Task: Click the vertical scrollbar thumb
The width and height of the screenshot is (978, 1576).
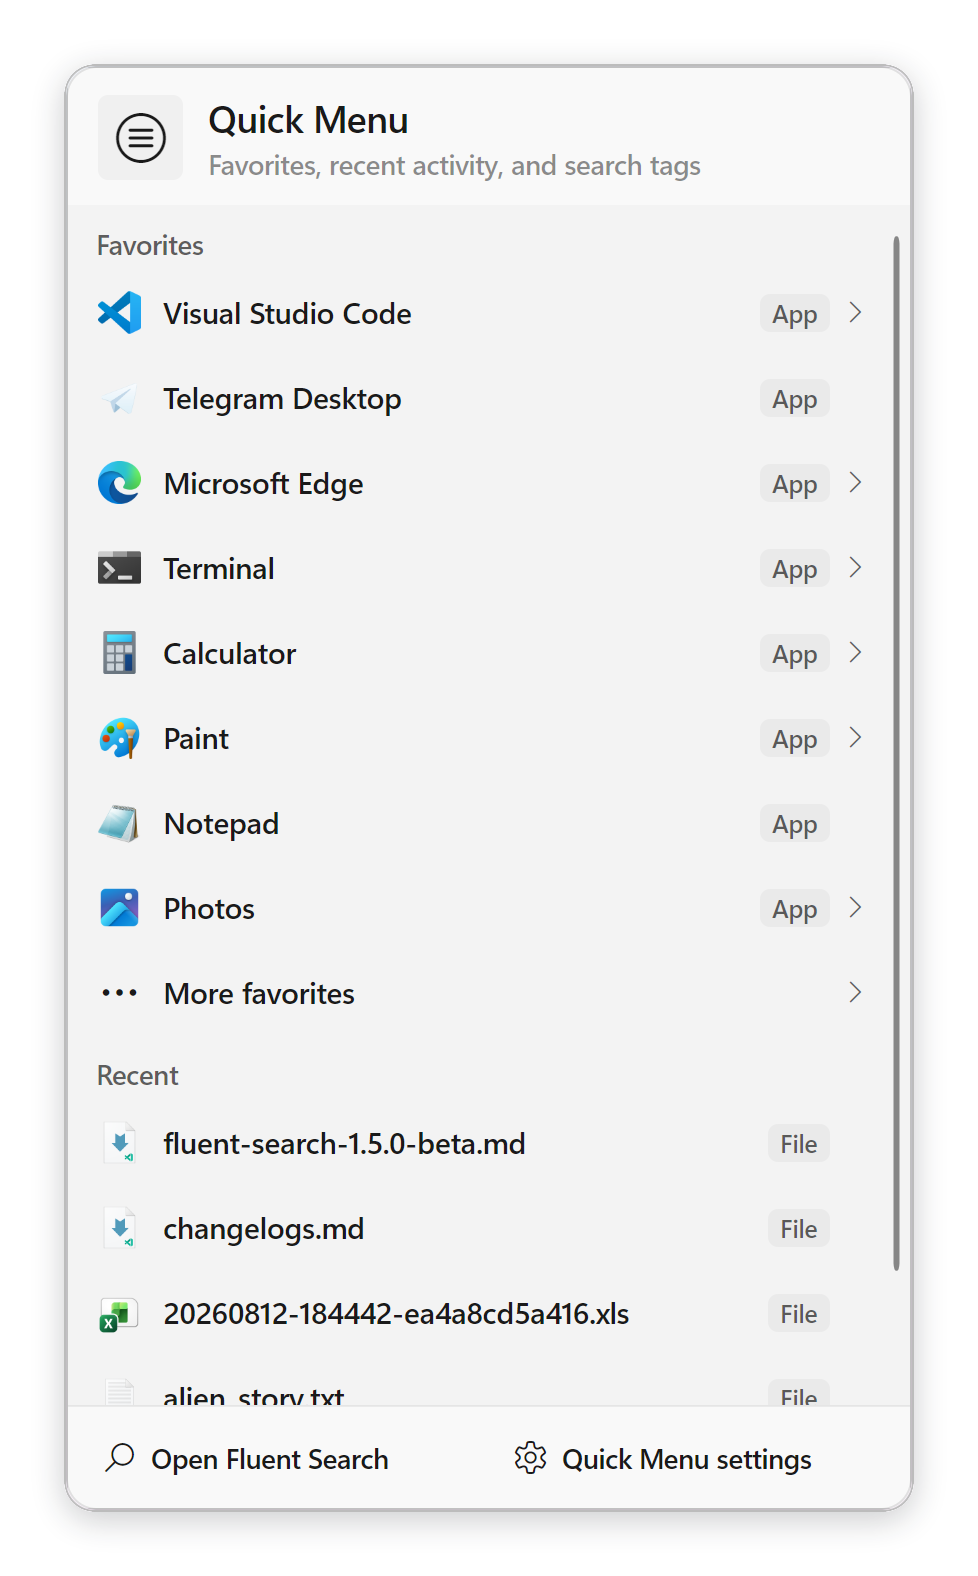Action: point(896,754)
